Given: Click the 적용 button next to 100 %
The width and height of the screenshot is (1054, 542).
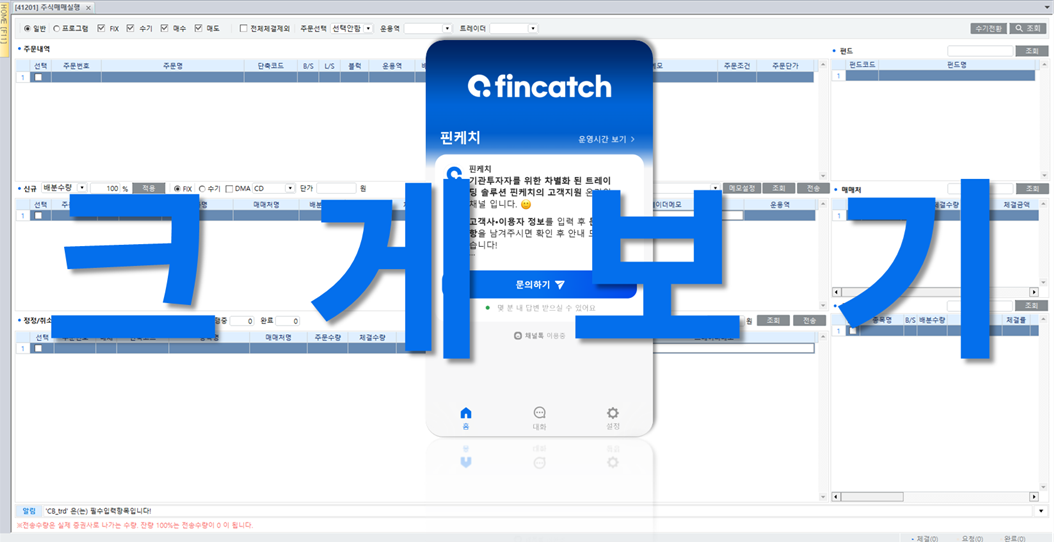Looking at the screenshot, I should (148, 188).
